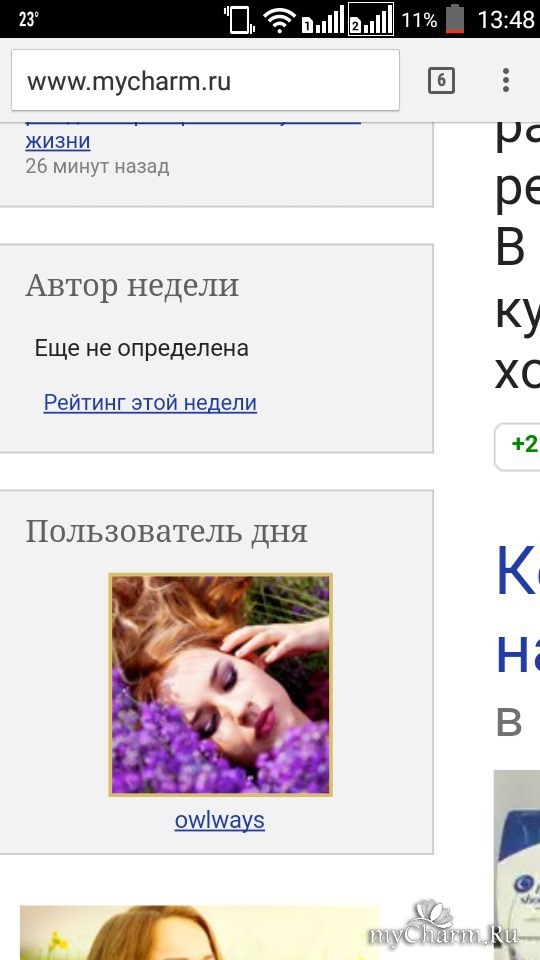
Task: Open the browser tabs counter showing 6
Action: 441,80
